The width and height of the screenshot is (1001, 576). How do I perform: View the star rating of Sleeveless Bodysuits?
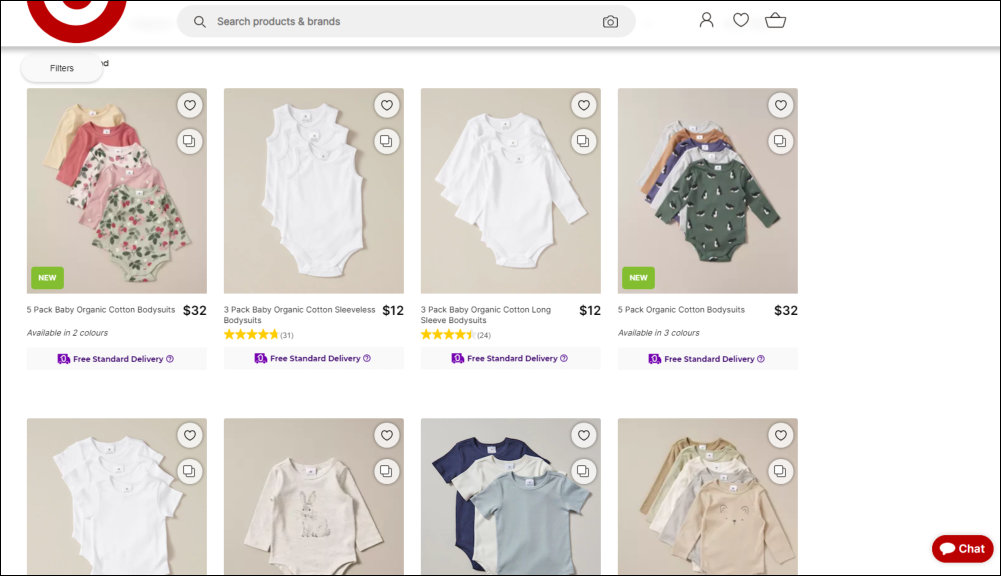tap(251, 335)
